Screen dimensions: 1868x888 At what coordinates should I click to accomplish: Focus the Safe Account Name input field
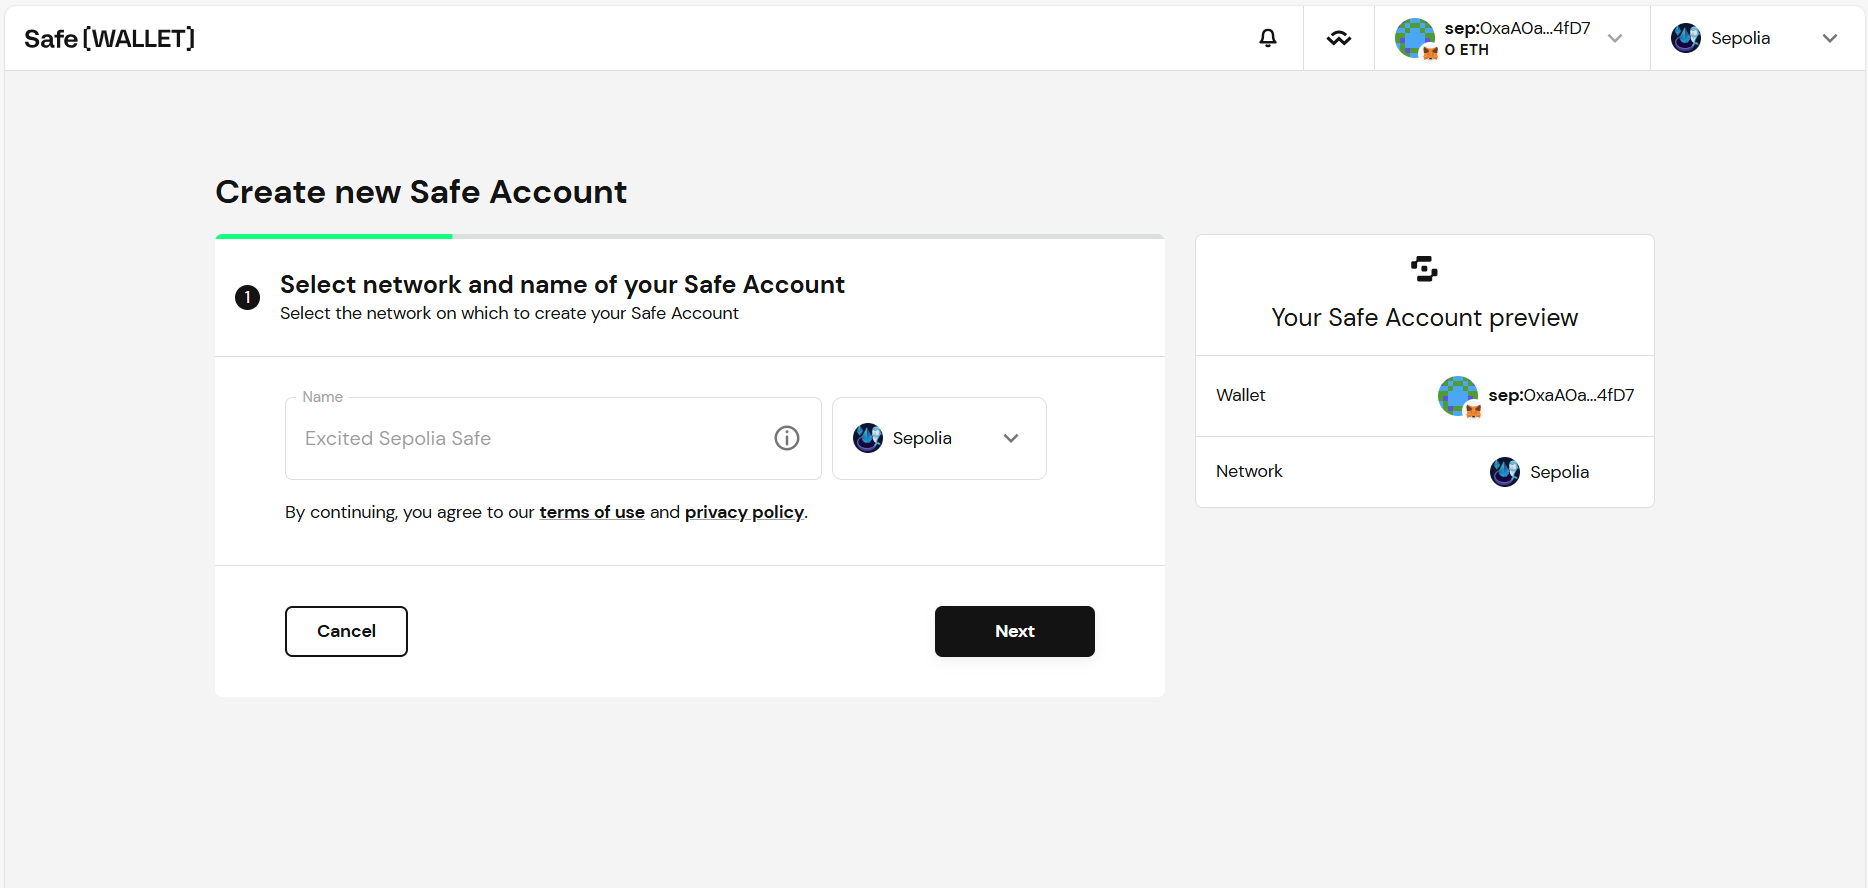[530, 438]
